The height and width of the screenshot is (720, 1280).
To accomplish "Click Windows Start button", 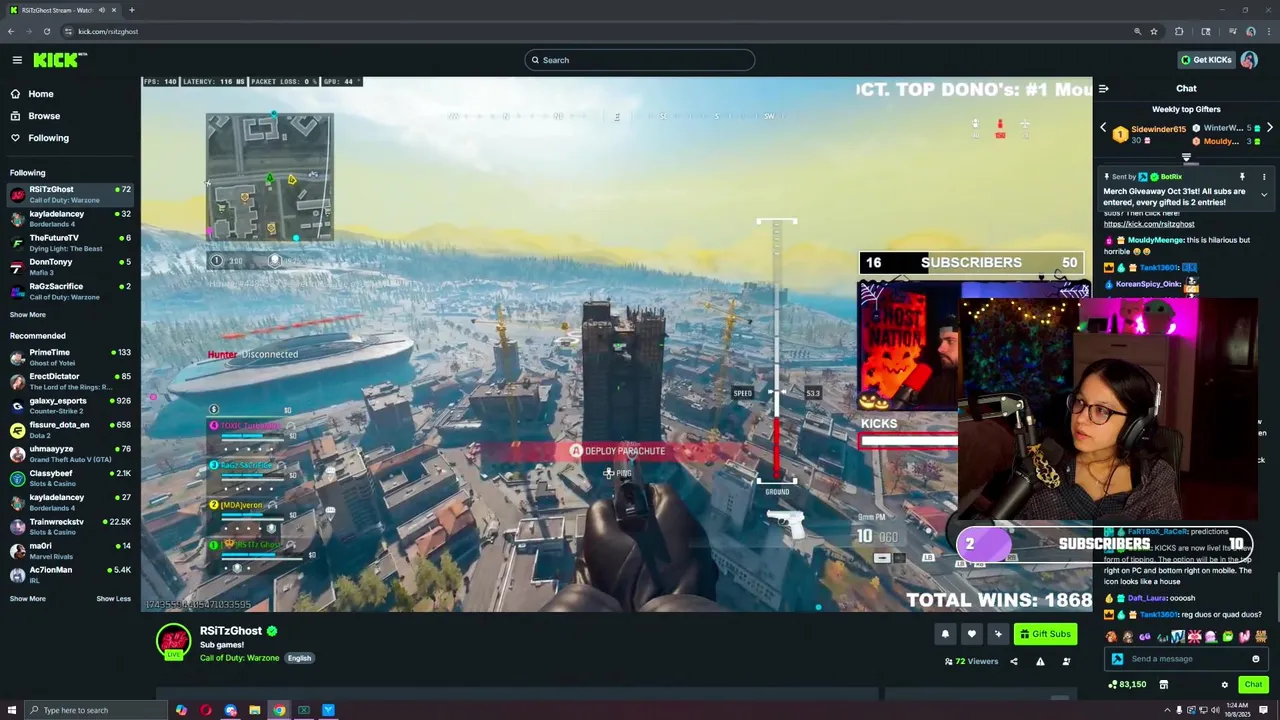I will pos(10,710).
